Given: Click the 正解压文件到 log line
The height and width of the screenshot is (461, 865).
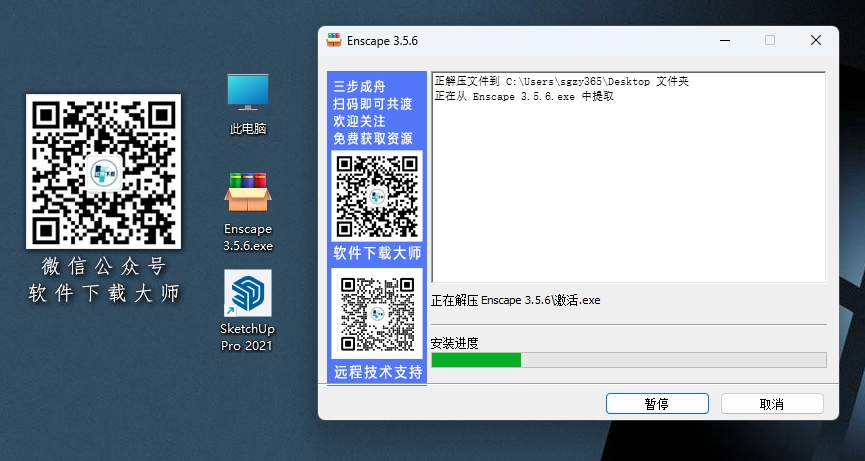Looking at the screenshot, I should [x=562, y=82].
